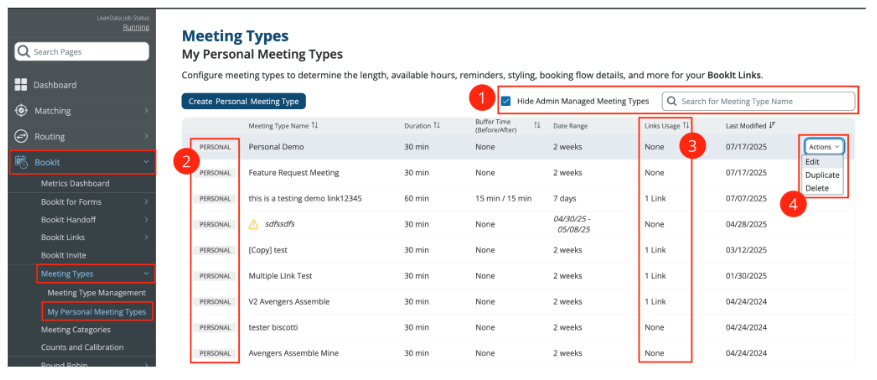The height and width of the screenshot is (380, 877).
Task: Click the magnifier icon in Search Pages
Action: click(x=23, y=51)
